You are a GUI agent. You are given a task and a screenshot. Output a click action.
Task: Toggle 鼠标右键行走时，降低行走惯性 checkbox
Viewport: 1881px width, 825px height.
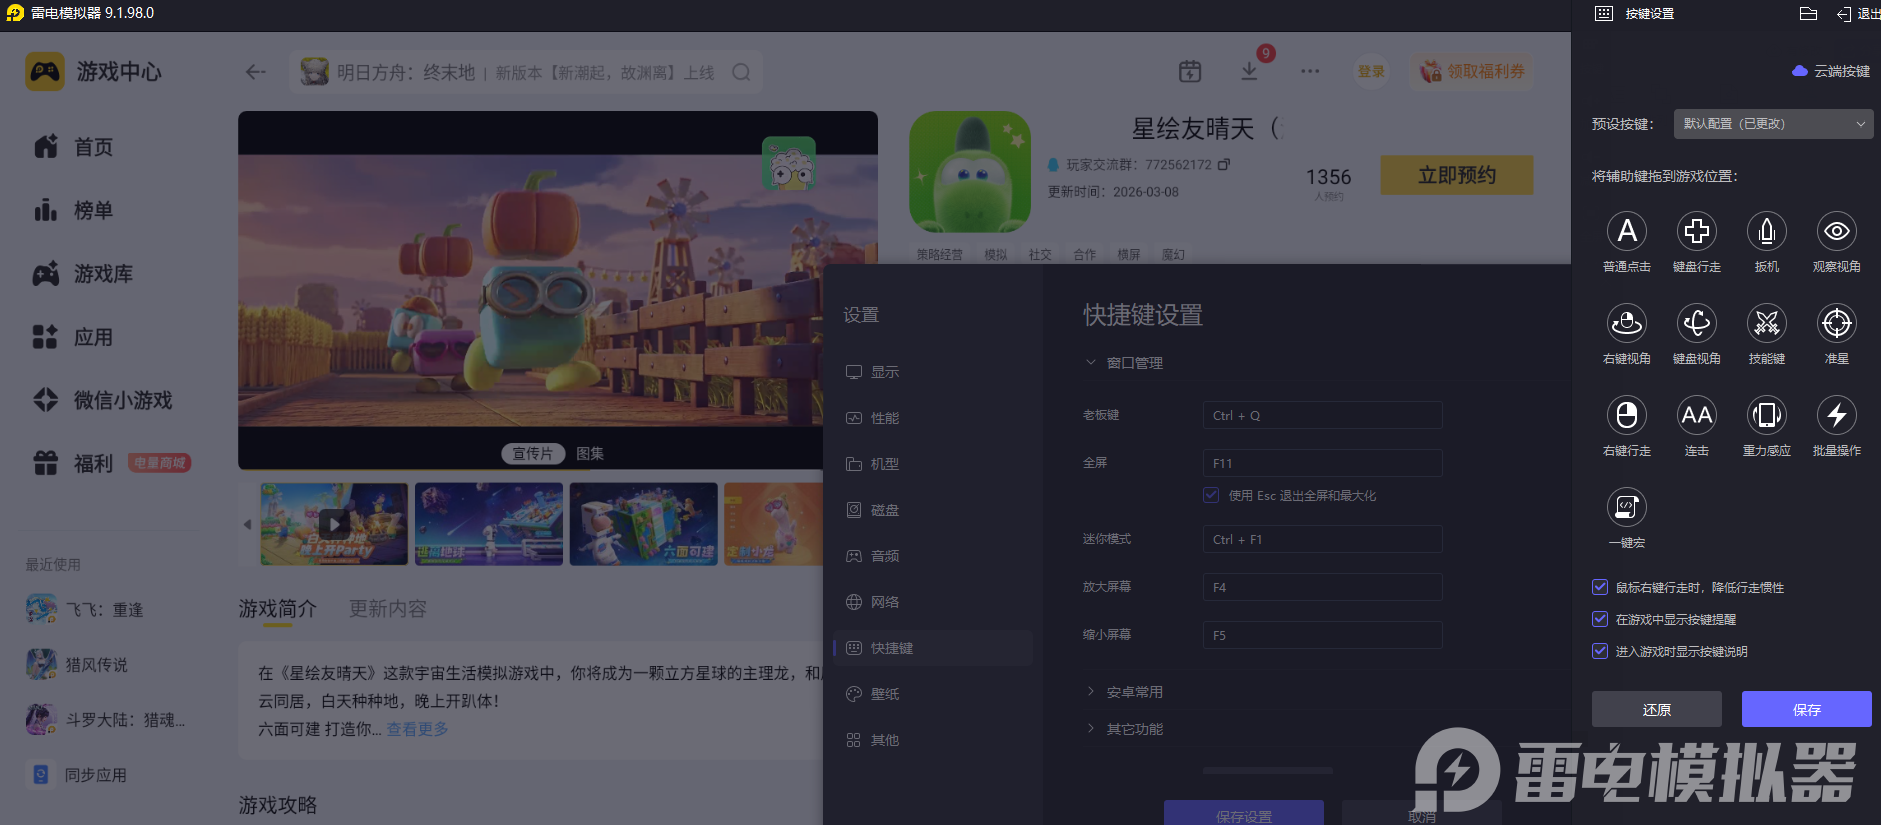[x=1600, y=587]
